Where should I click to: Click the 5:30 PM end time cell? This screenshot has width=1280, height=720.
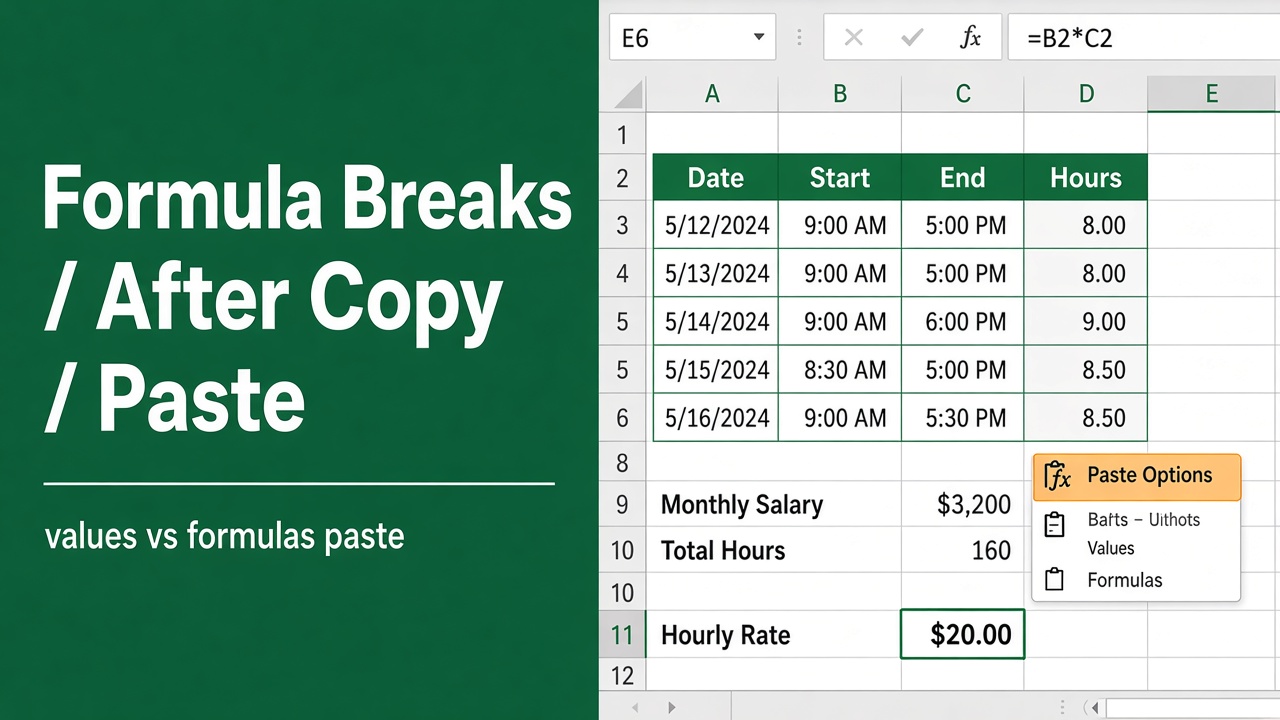[x=963, y=418]
